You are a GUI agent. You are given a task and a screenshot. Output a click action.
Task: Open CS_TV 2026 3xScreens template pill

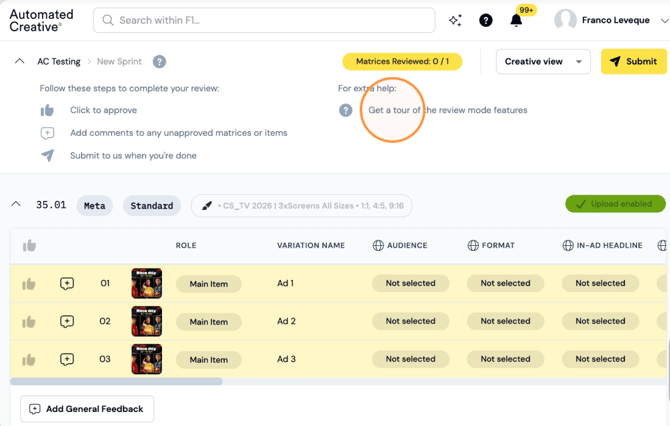302,206
